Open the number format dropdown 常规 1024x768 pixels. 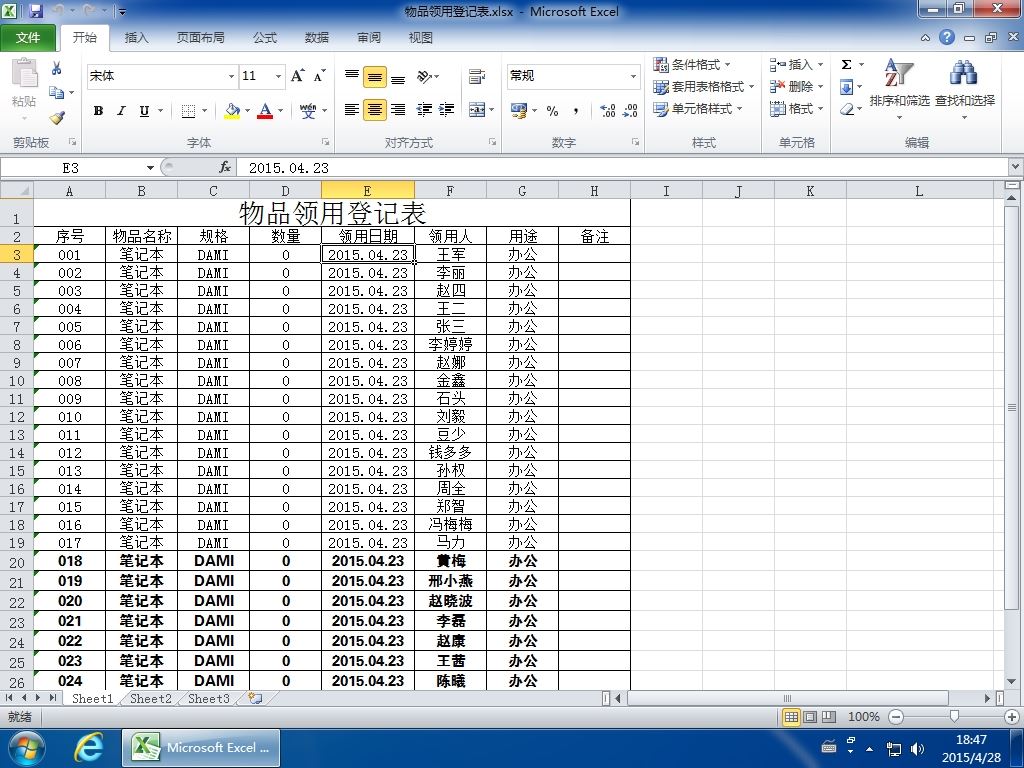click(633, 76)
